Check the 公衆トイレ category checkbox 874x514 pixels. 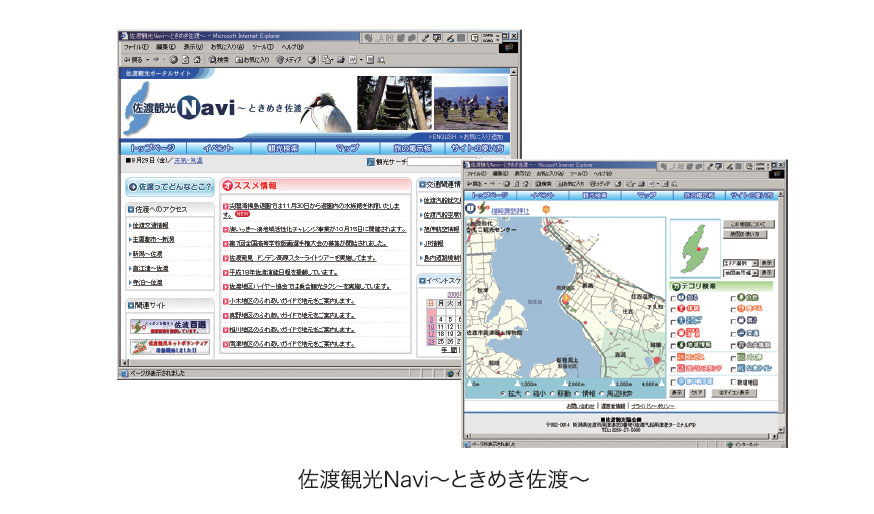coord(733,370)
